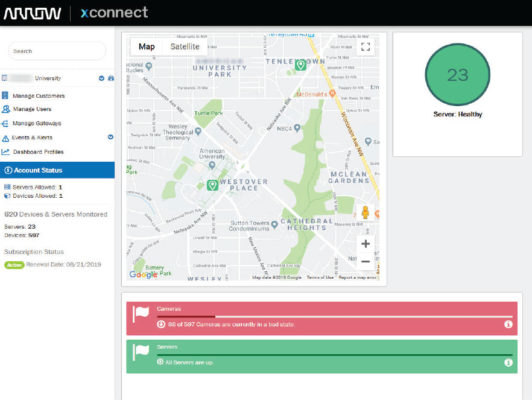Open map Terms of Use link
The width and height of the screenshot is (532, 400).
(x=320, y=277)
